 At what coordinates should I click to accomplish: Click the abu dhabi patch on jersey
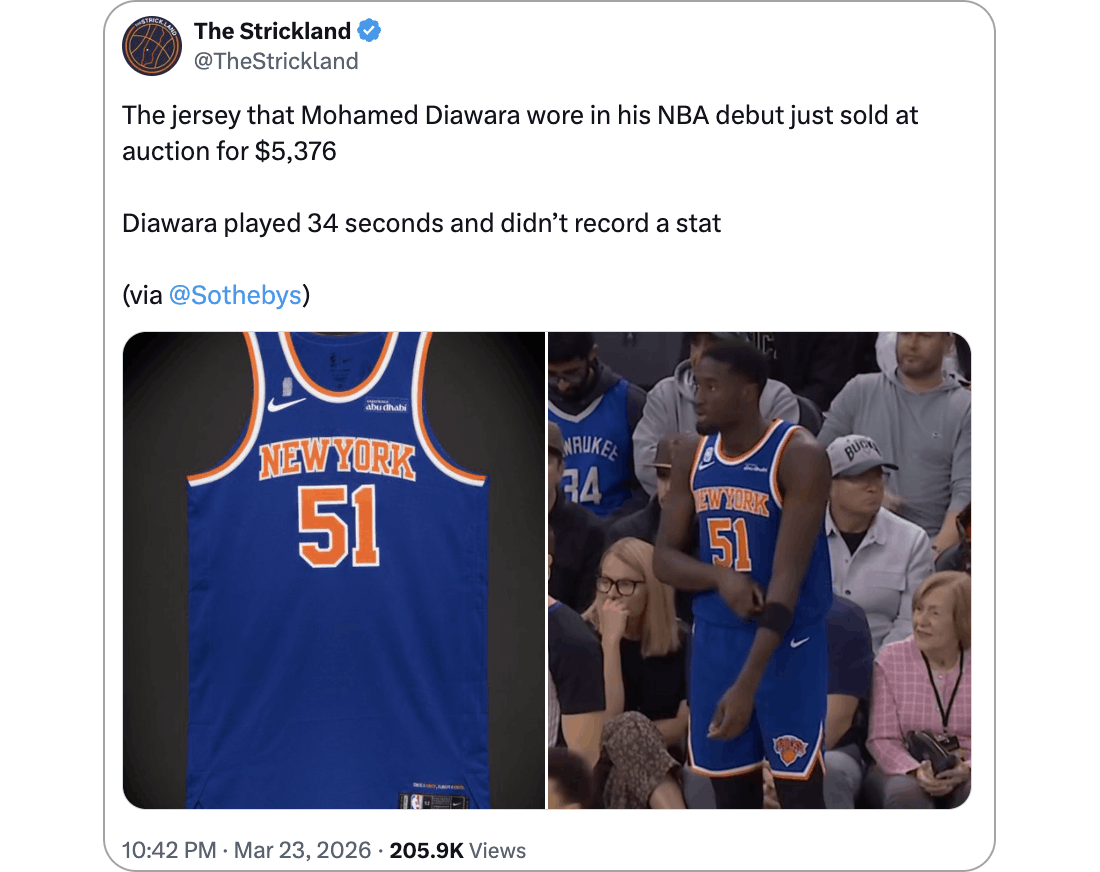click(x=386, y=405)
